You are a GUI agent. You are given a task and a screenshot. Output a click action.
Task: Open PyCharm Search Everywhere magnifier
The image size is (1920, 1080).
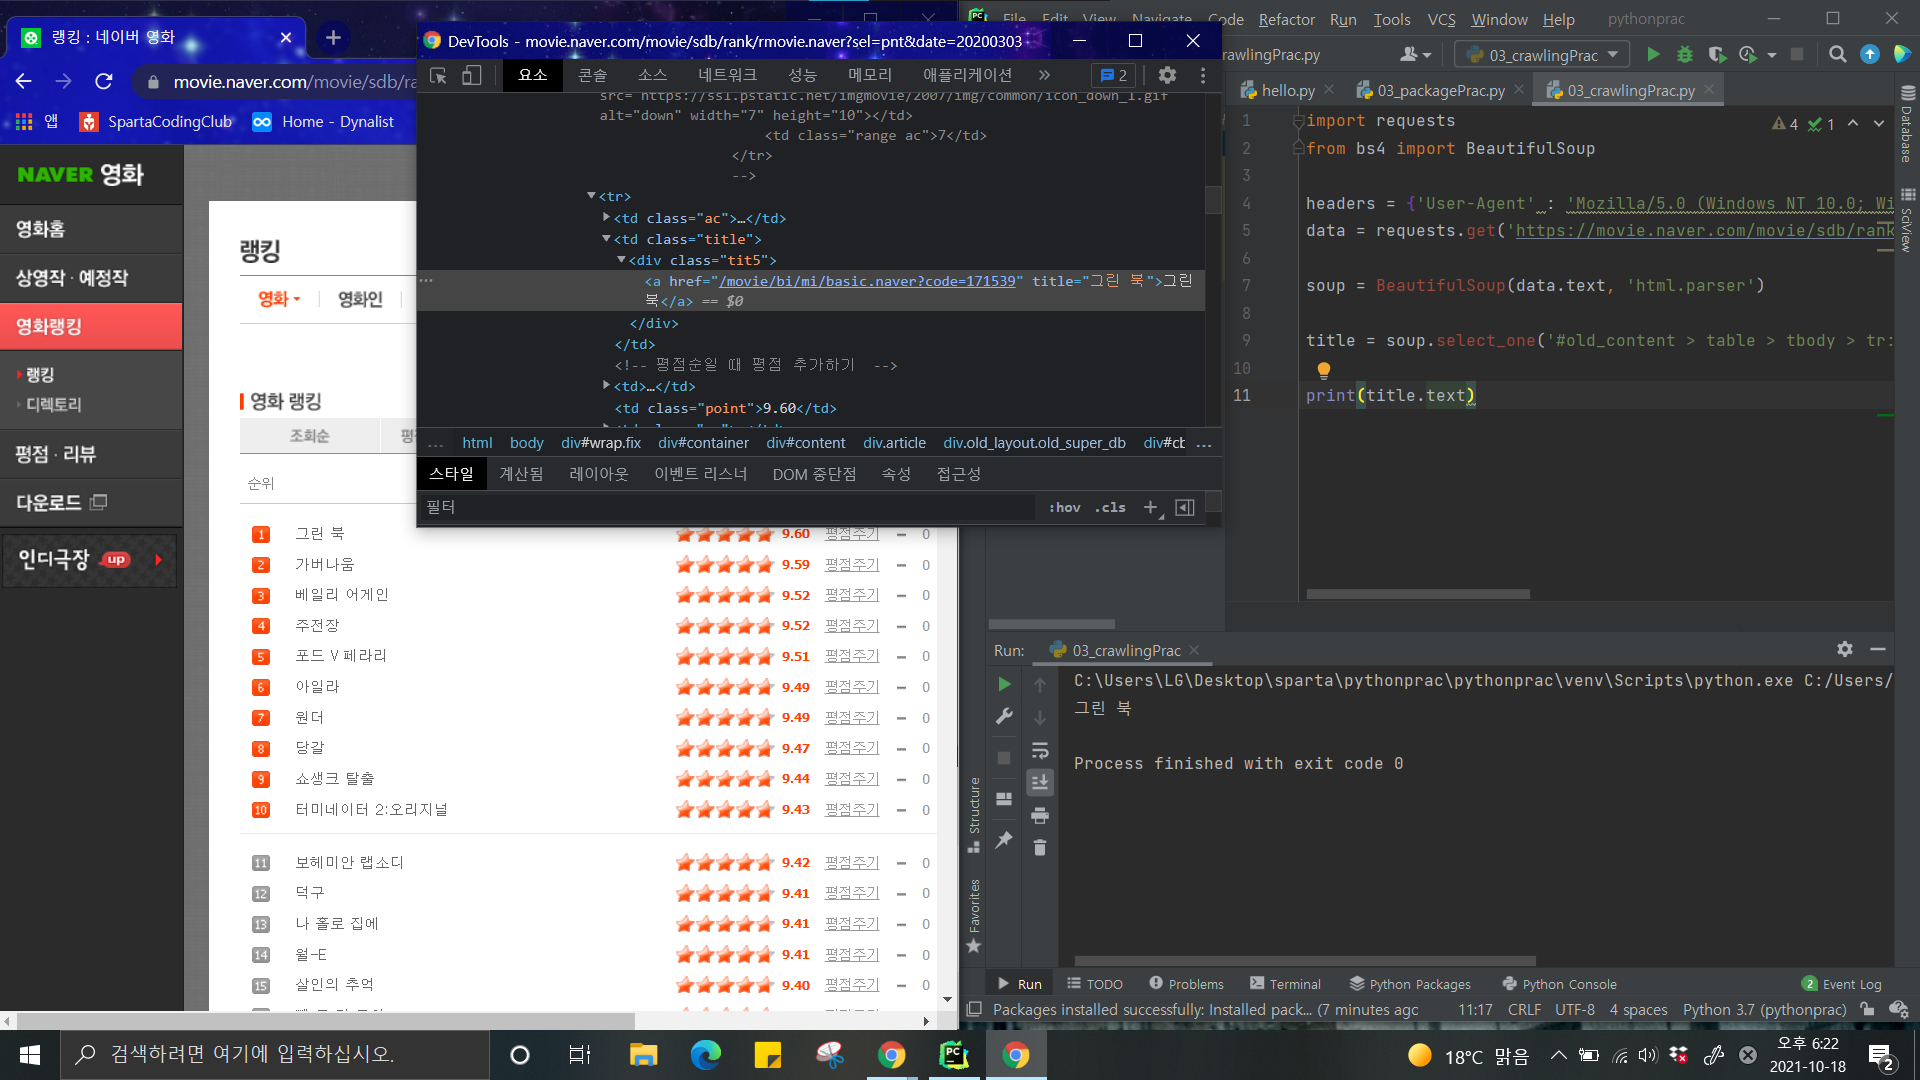tap(1837, 55)
